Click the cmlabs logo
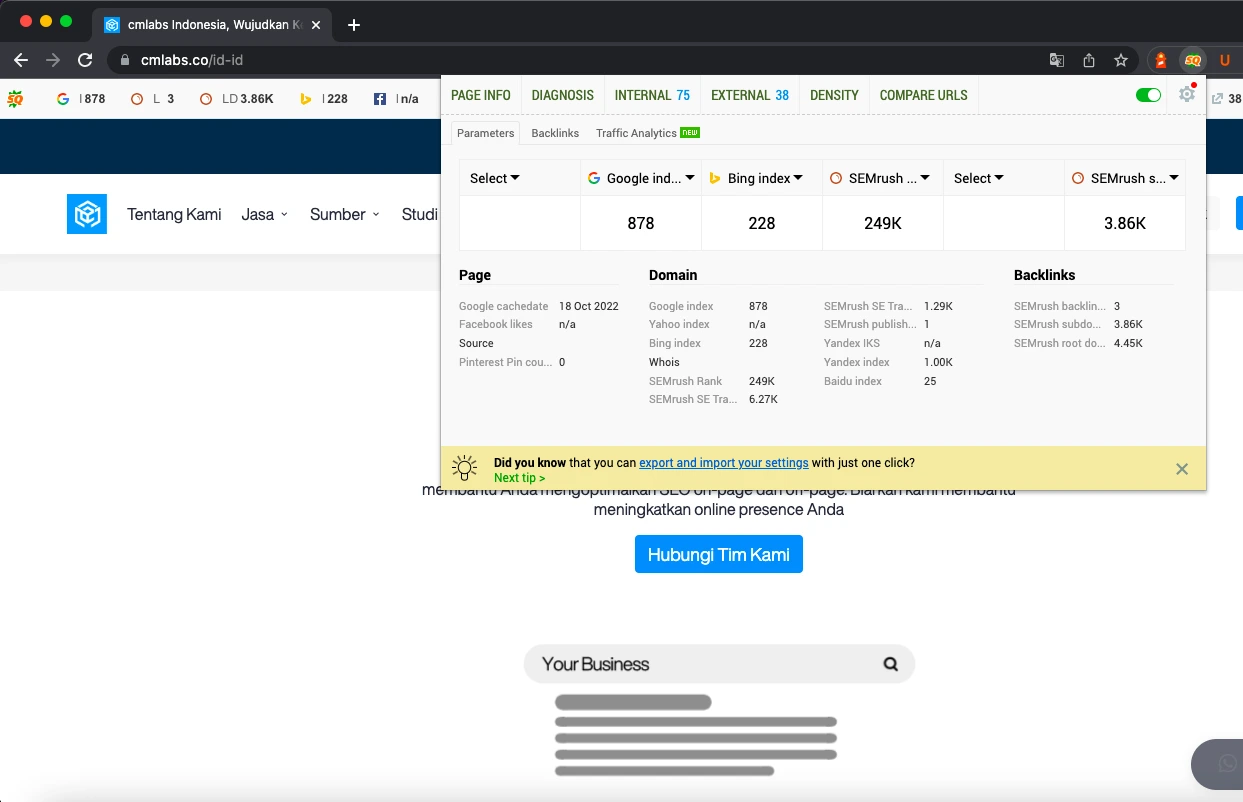Viewport: 1243px width, 802px height. (x=87, y=214)
